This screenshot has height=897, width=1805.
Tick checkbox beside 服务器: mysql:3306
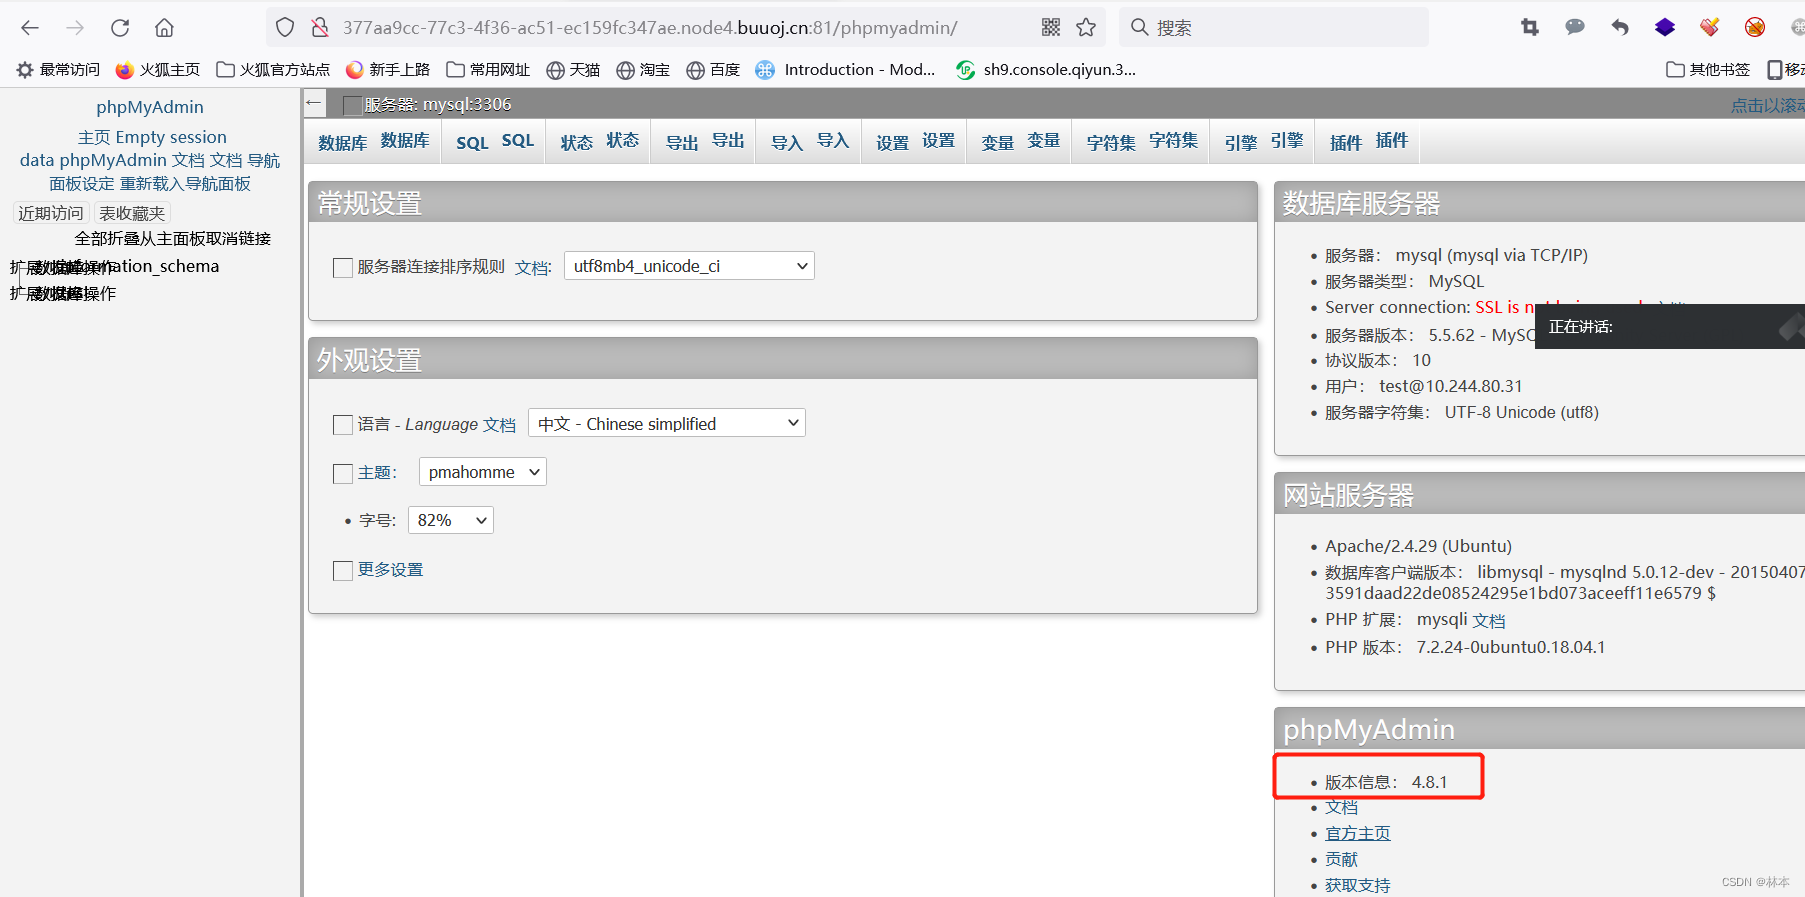coord(352,105)
